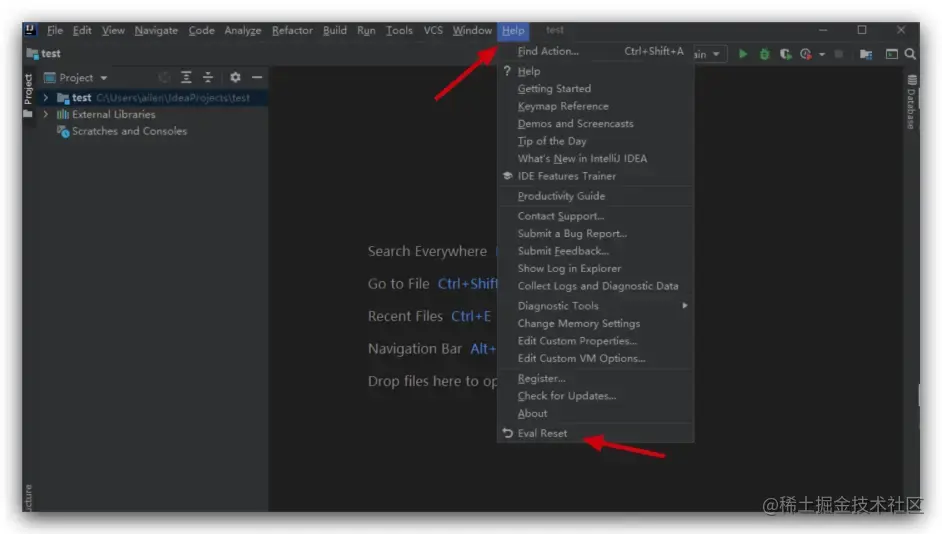Viewport: 942px width, 534px height.
Task: Open IDE Features Trainer entry
Action: click(x=595, y=176)
